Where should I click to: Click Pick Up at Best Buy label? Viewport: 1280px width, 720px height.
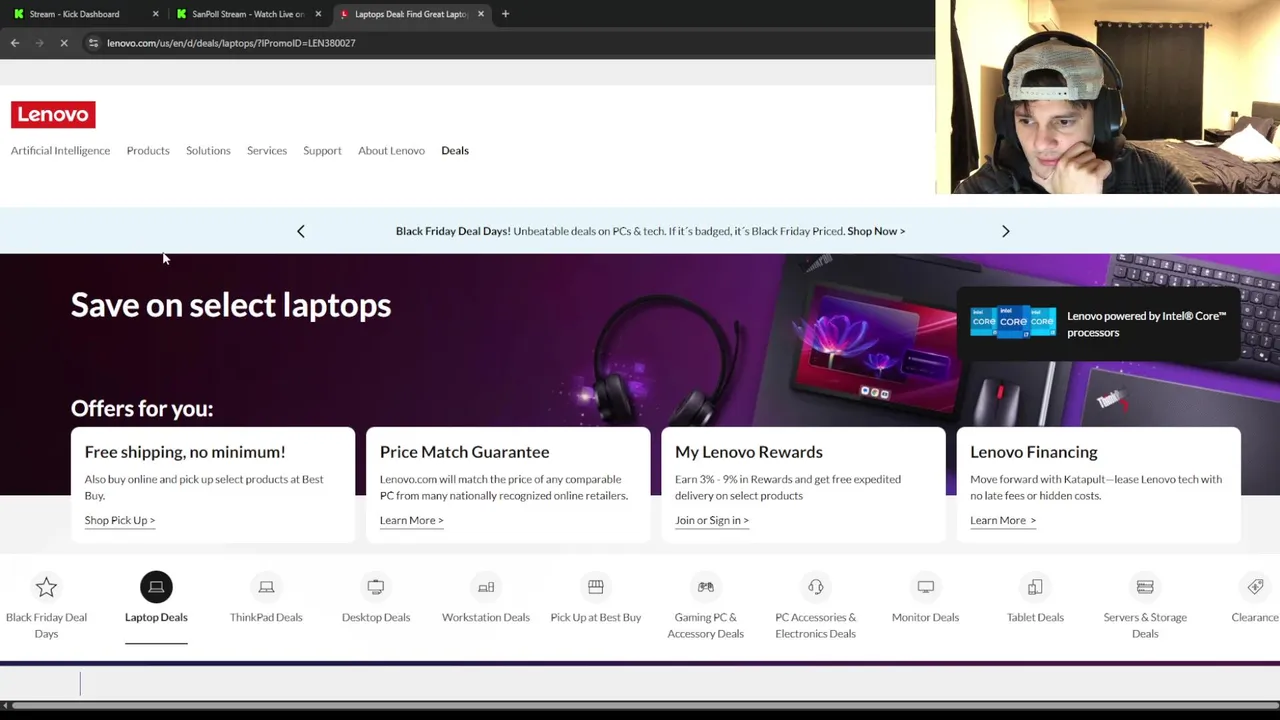click(596, 617)
